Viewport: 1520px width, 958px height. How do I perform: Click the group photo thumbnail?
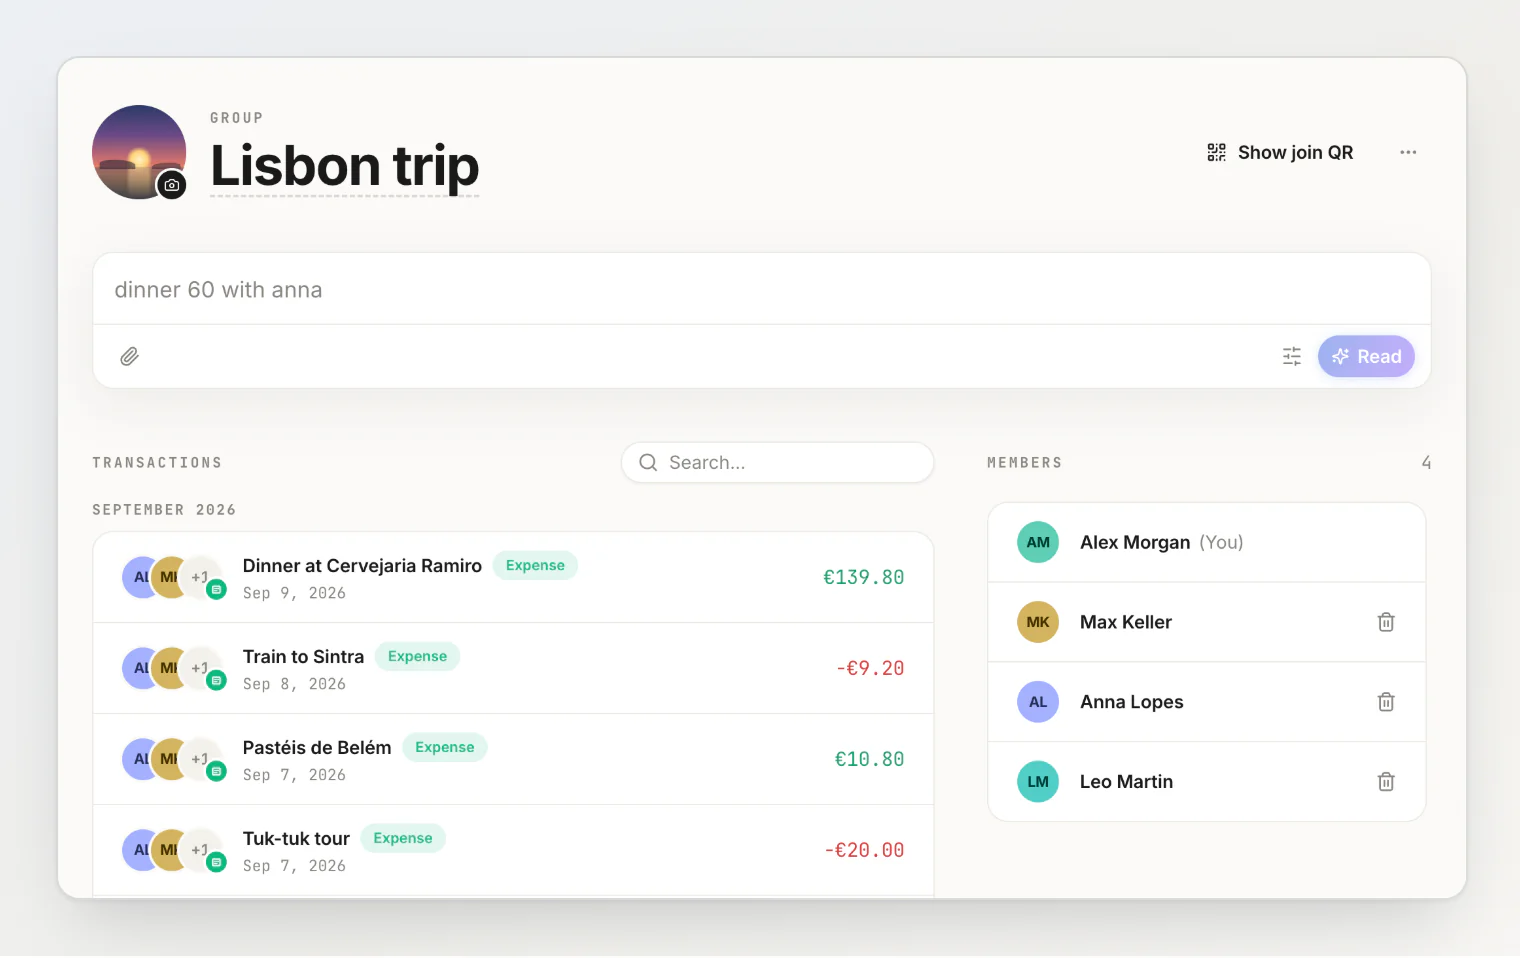[x=139, y=152]
